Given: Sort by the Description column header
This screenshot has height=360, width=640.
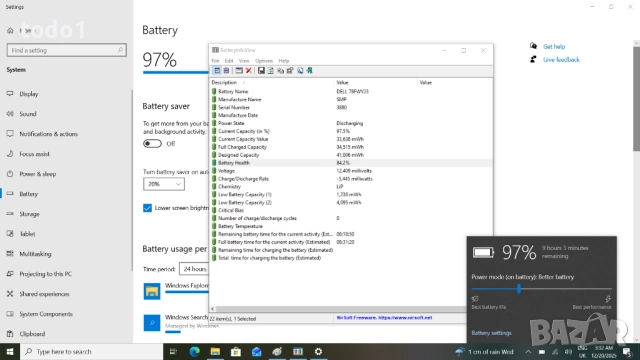Looking at the screenshot, I should (271, 82).
